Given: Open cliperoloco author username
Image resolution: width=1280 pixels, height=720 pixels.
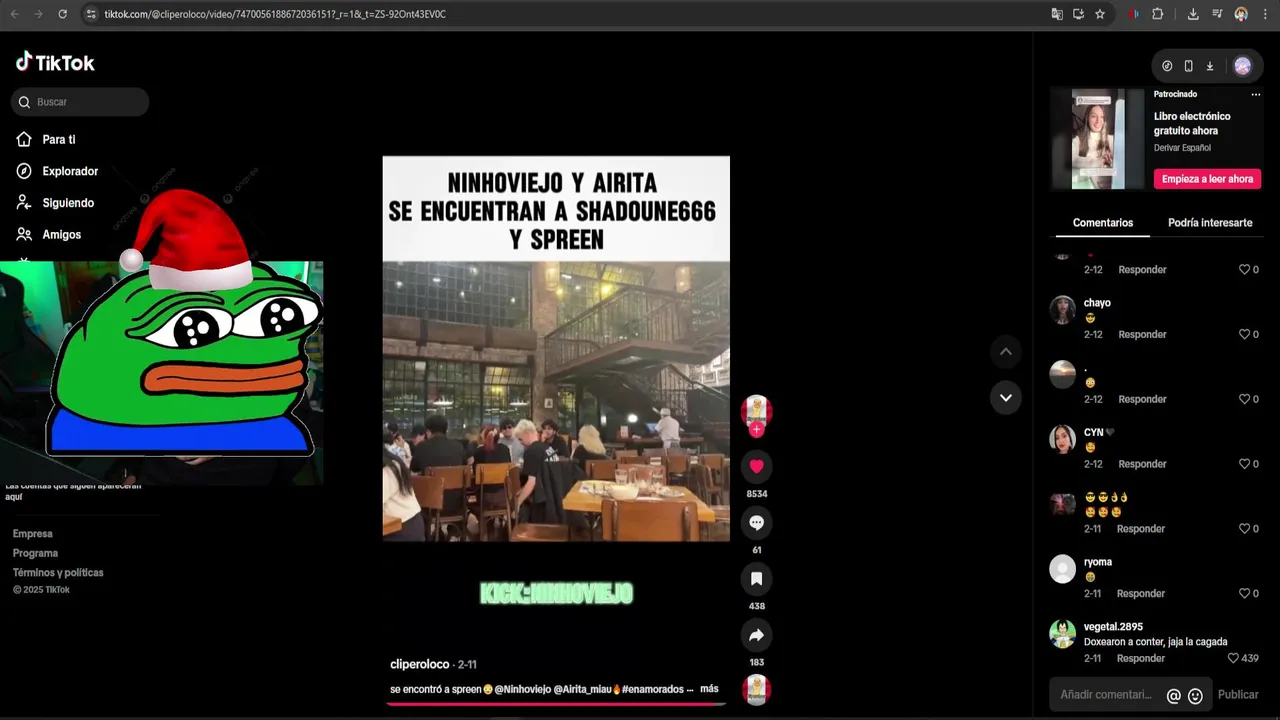Looking at the screenshot, I should 420,664.
